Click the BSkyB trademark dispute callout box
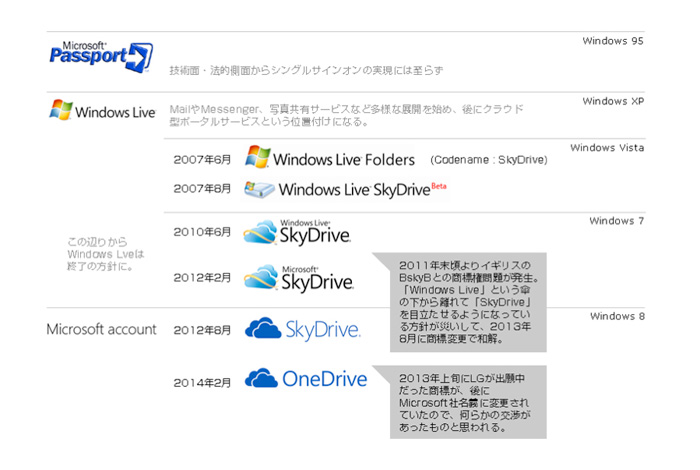The height and width of the screenshot is (470, 700). 468,302
